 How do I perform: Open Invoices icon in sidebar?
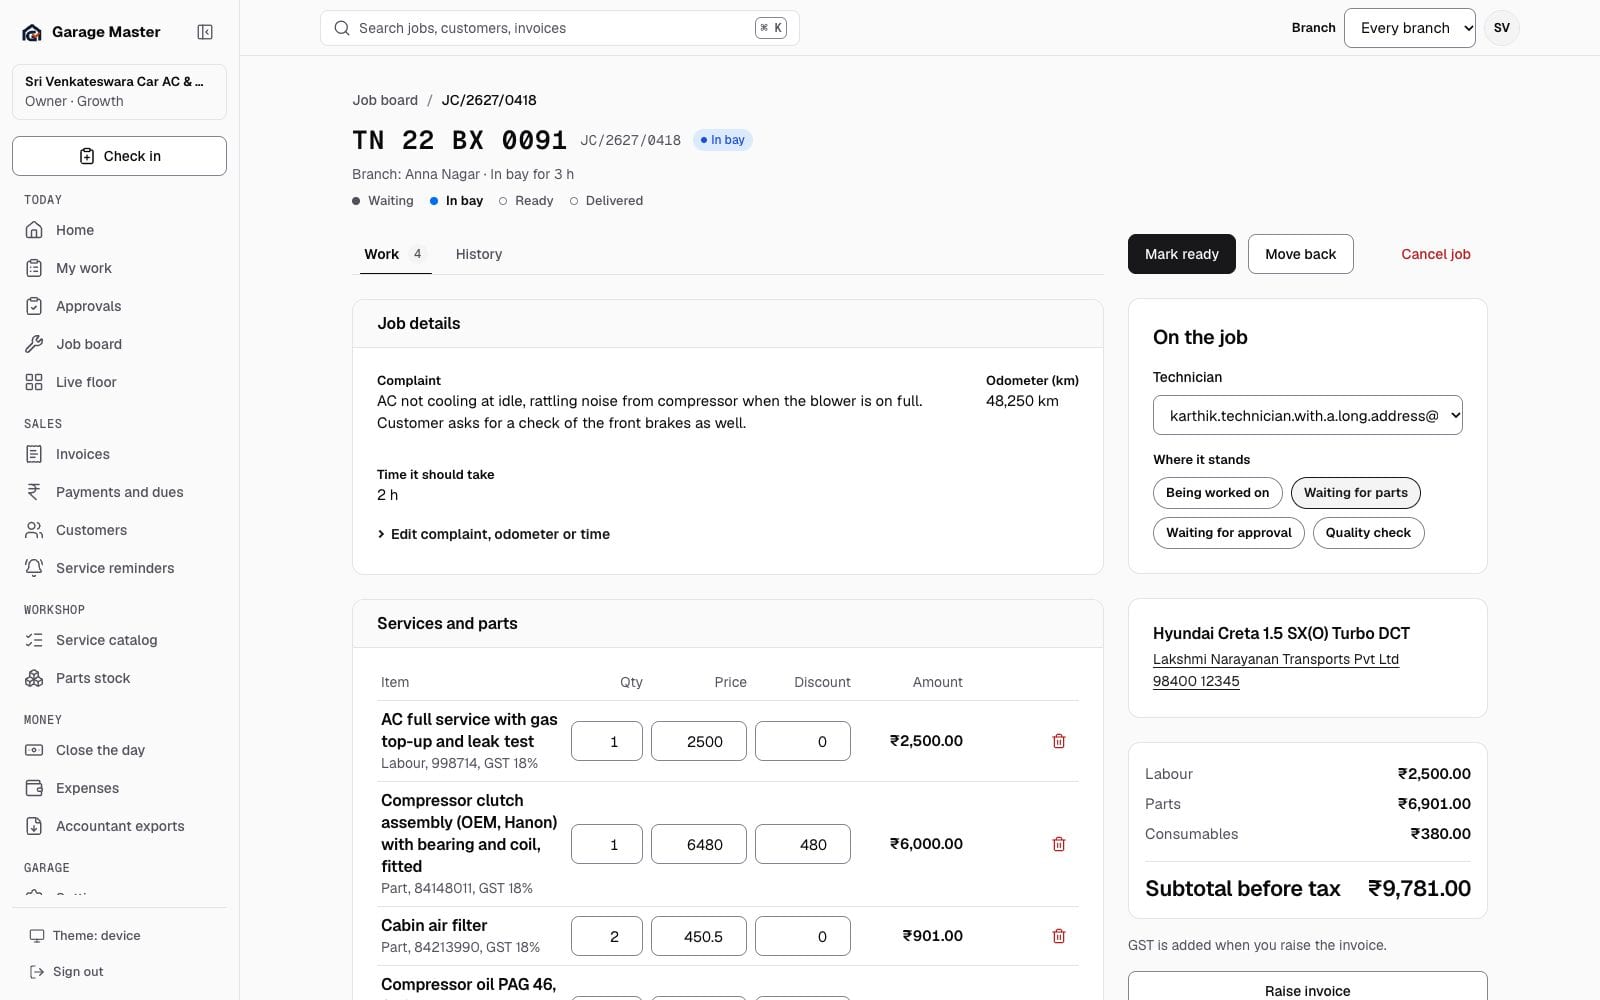(x=34, y=454)
